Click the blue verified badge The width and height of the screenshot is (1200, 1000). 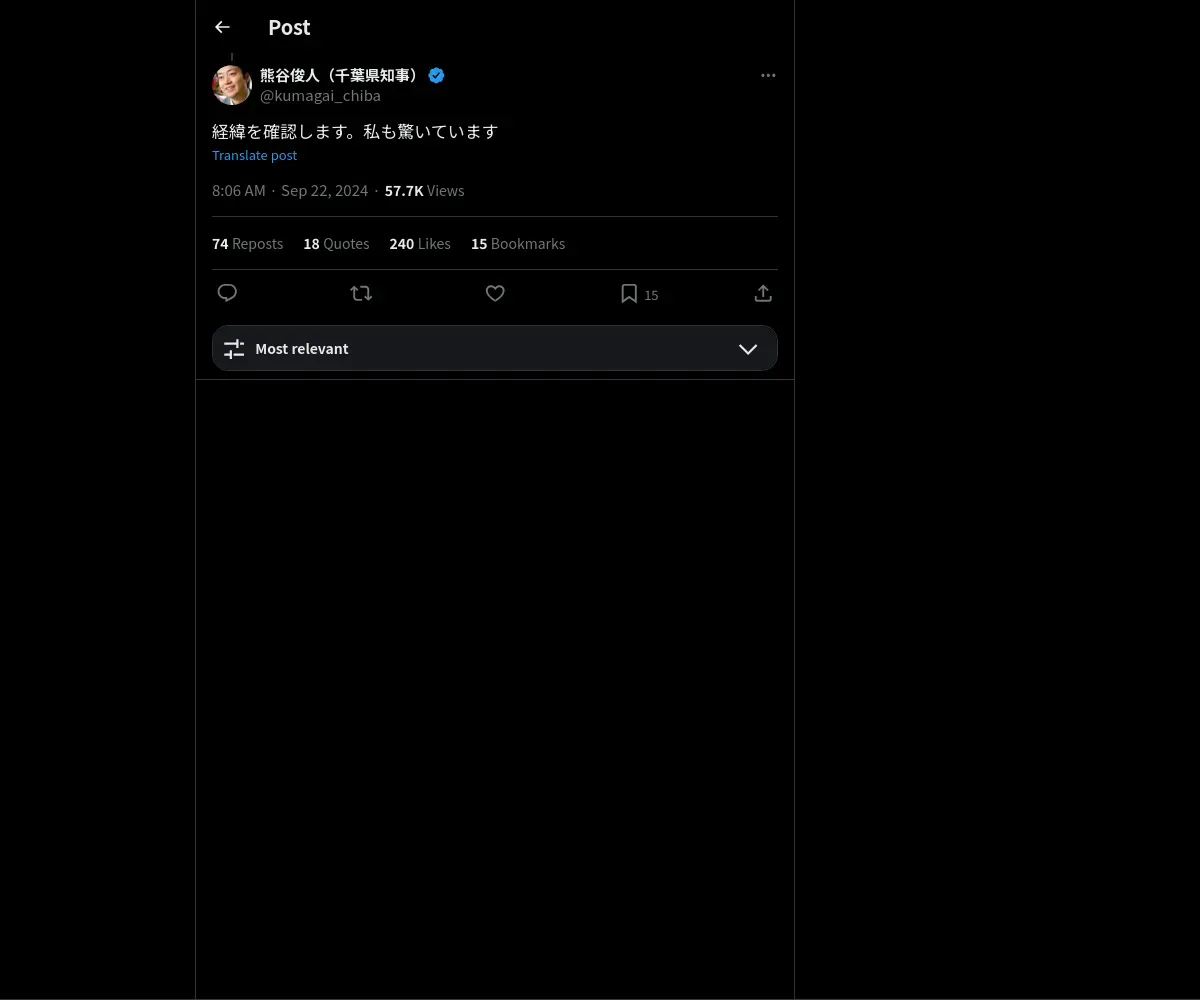(436, 75)
